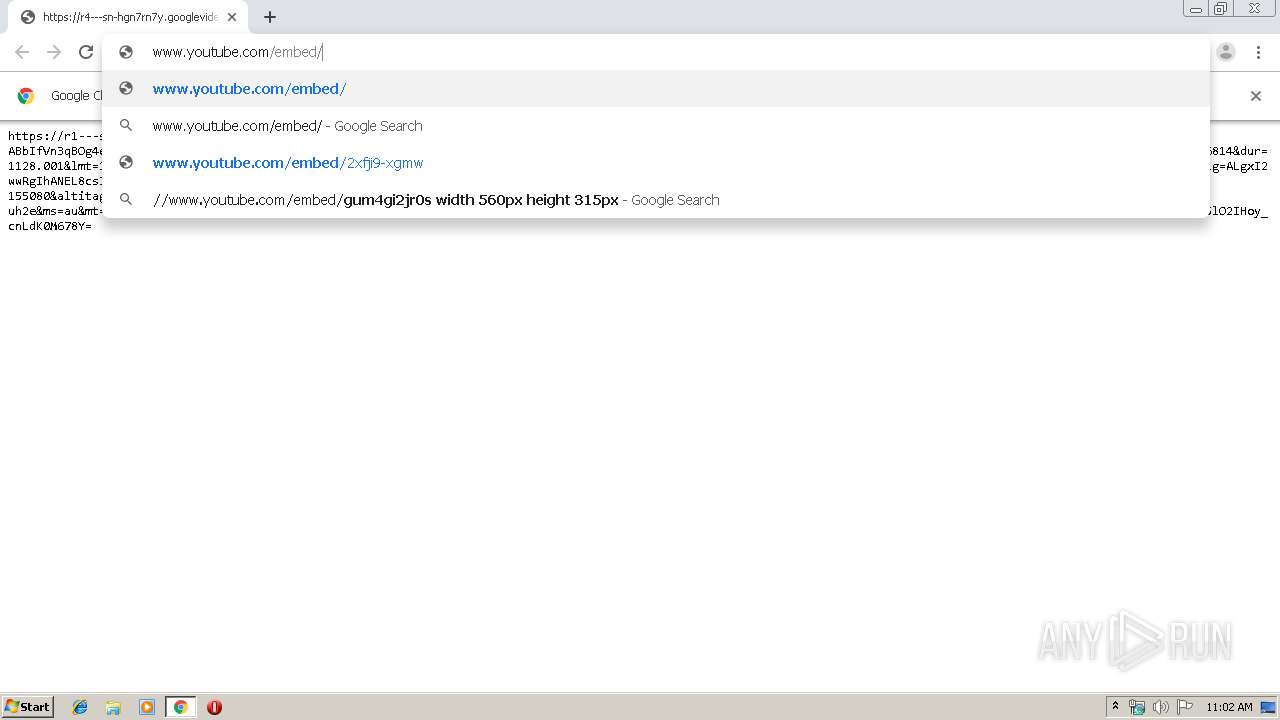Open a new browser tab
1280x720 pixels.
270,17
